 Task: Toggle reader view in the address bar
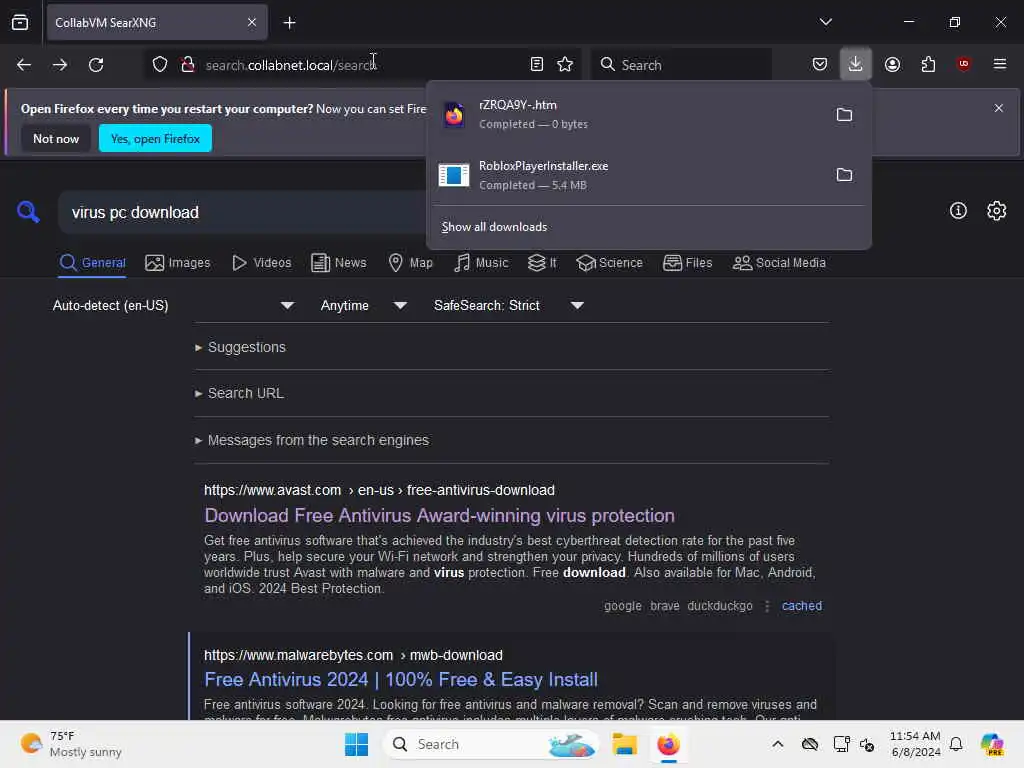[x=537, y=64]
